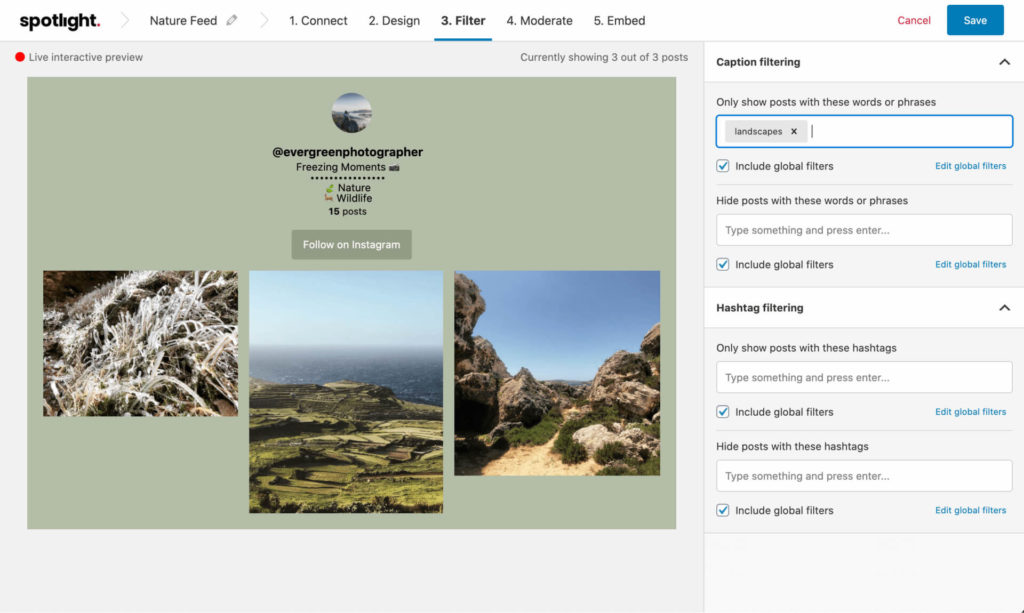
Task: Collapse the Caption filtering section
Action: [1004, 61]
